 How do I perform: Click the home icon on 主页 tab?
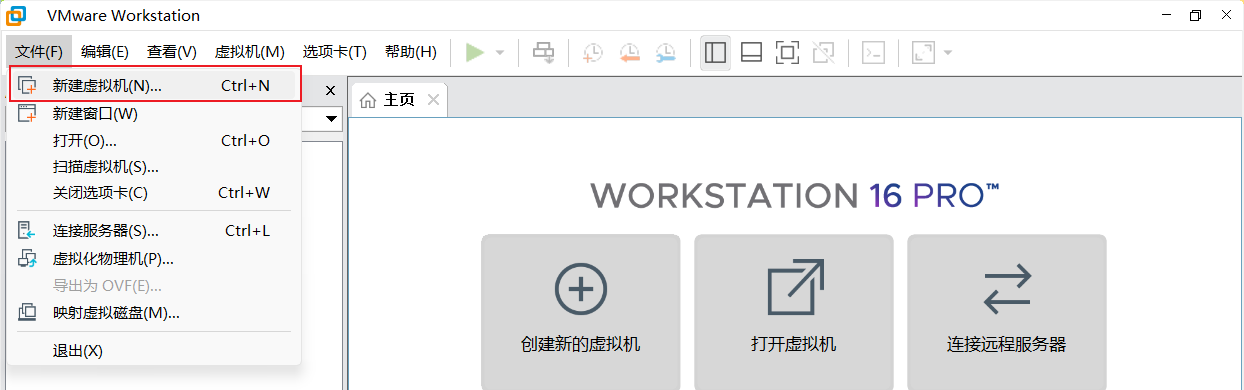(x=368, y=100)
